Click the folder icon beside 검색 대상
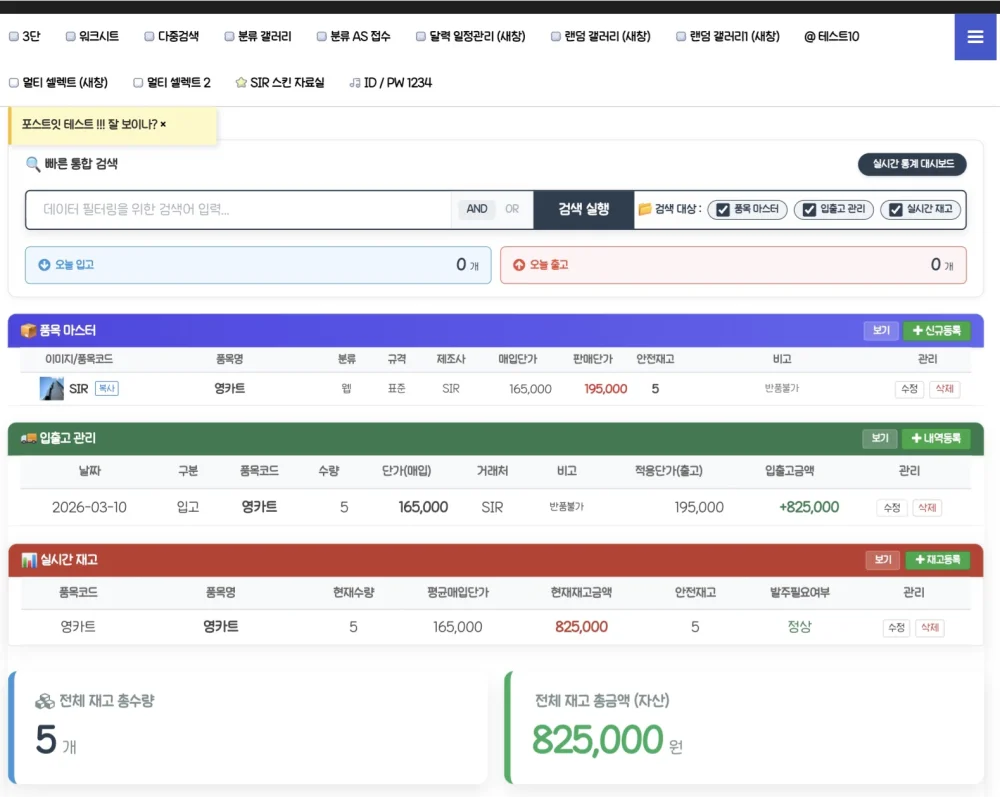Screen dimensions: 1000x797 click(645, 209)
